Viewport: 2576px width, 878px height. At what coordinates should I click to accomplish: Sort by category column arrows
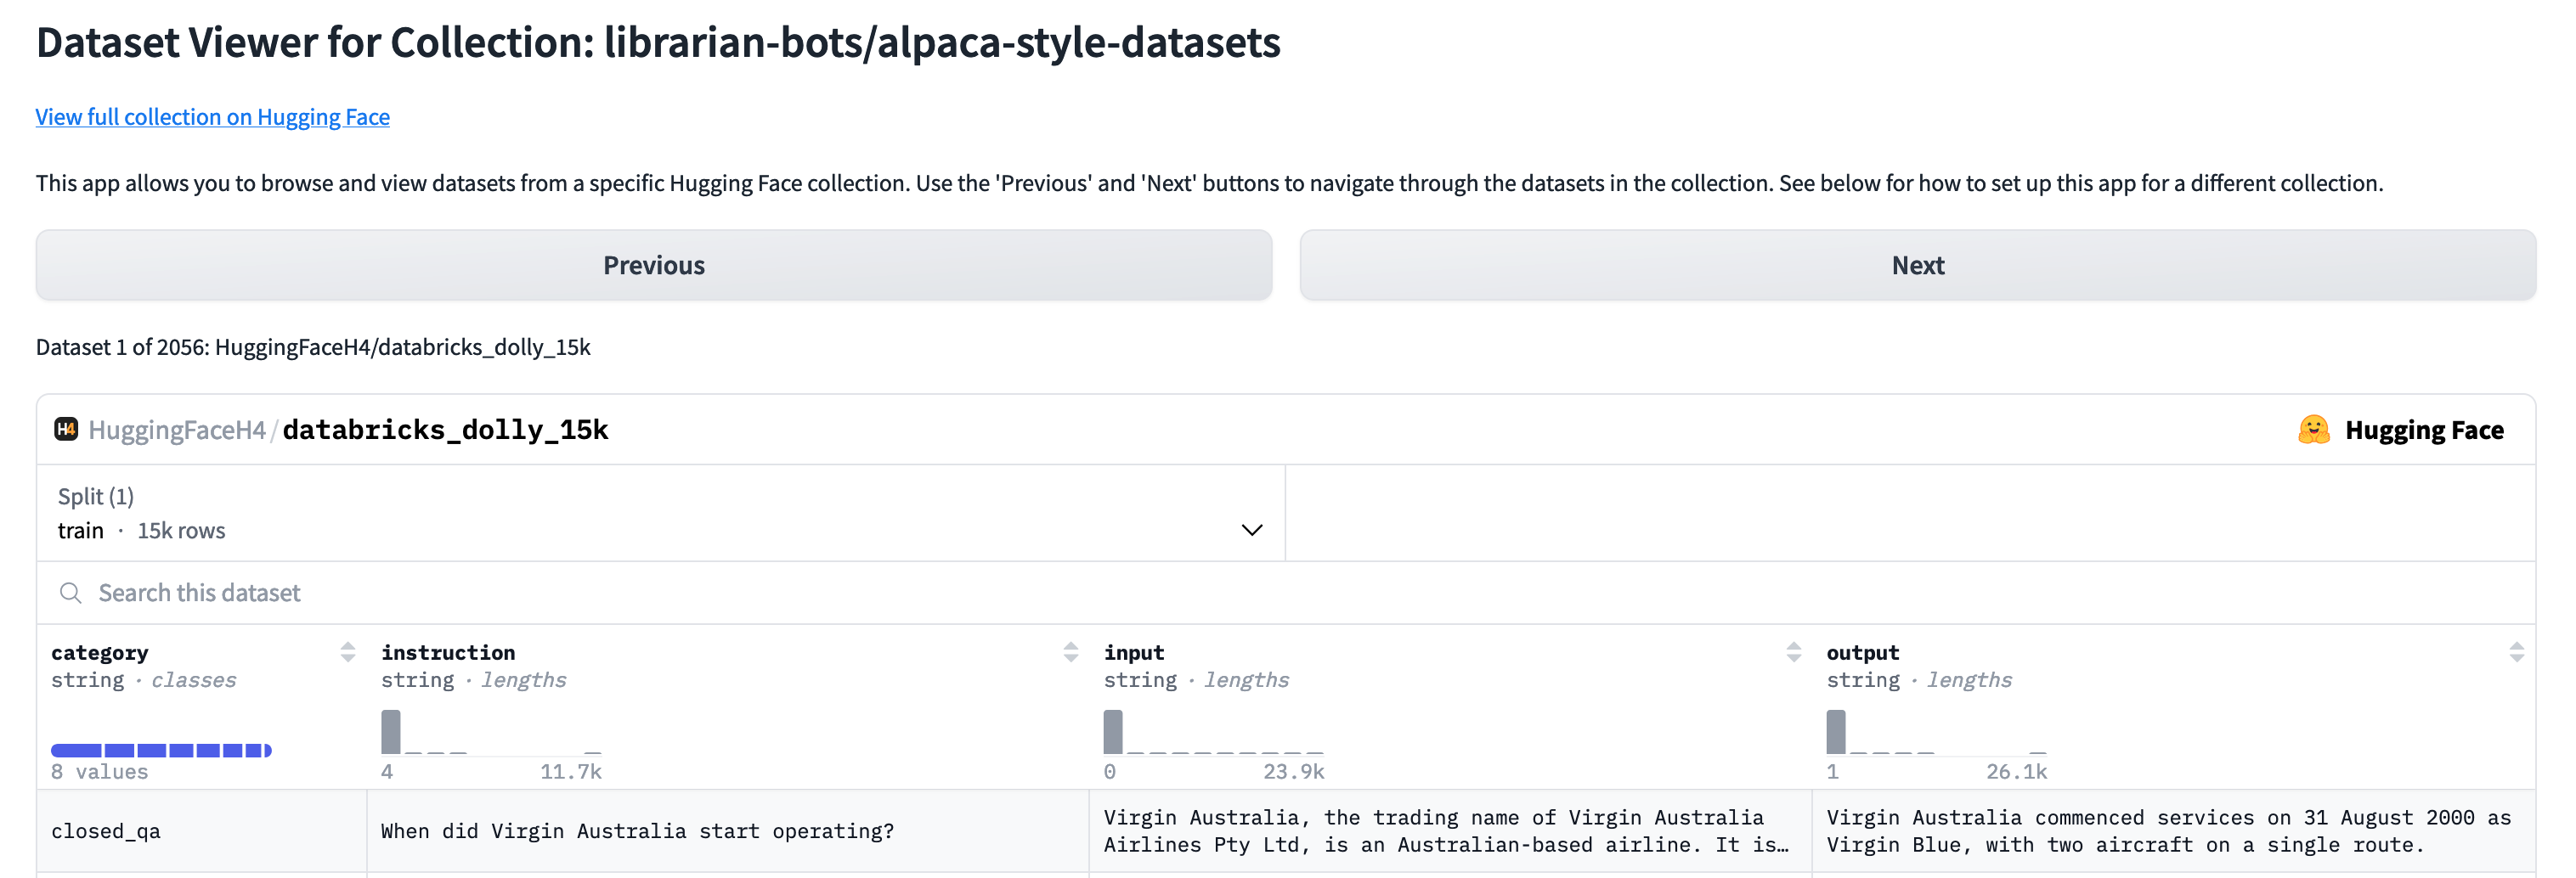[x=347, y=652]
